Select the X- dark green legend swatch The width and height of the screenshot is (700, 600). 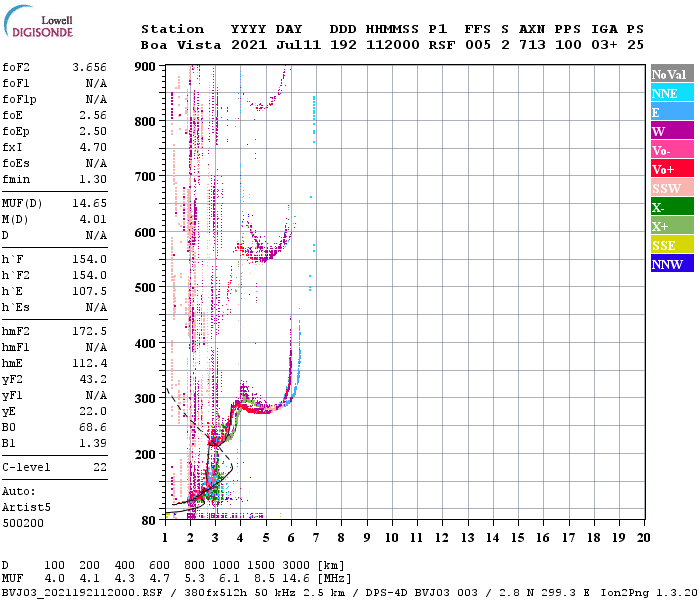[672, 207]
